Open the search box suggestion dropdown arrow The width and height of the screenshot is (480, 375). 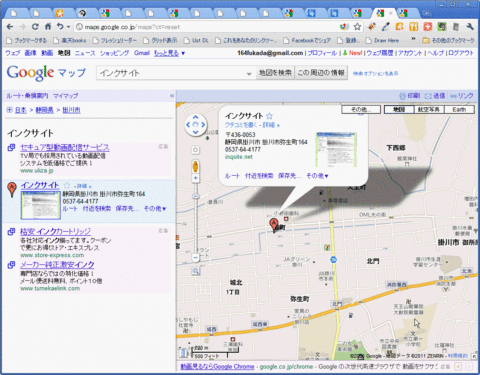click(x=249, y=74)
